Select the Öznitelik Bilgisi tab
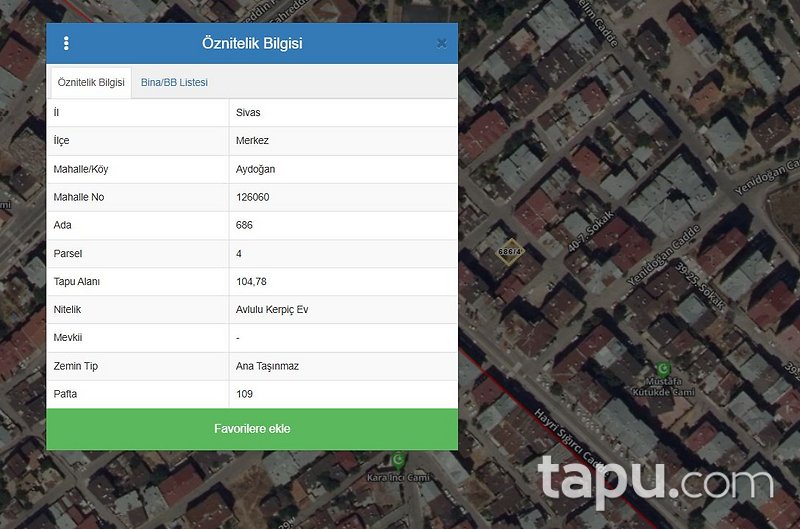 [x=91, y=82]
